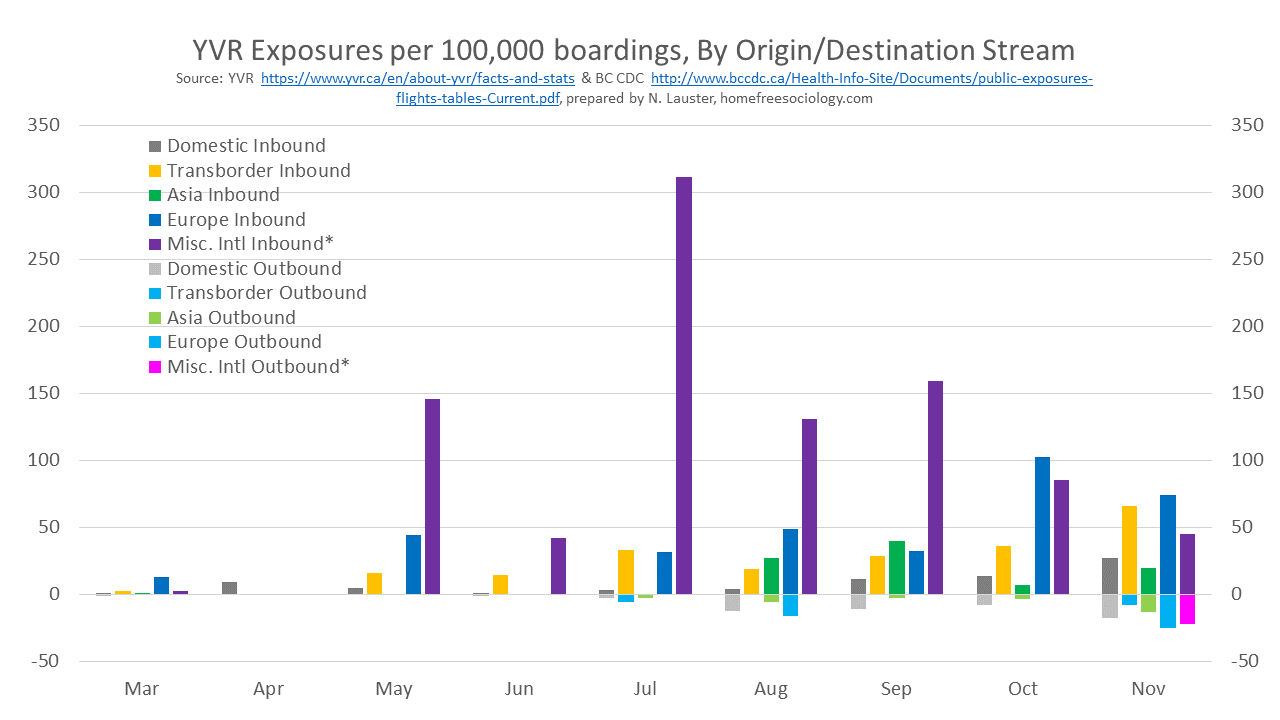Open the yvr.ca facts-and-stats link
1280x720 pixels.
tap(417, 78)
